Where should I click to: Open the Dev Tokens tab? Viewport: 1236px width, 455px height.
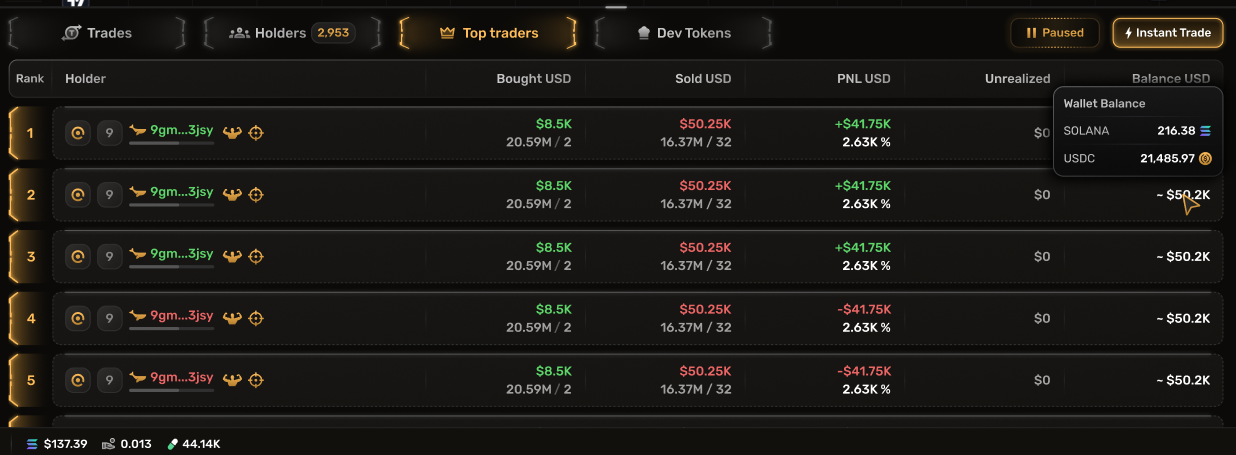click(x=684, y=33)
